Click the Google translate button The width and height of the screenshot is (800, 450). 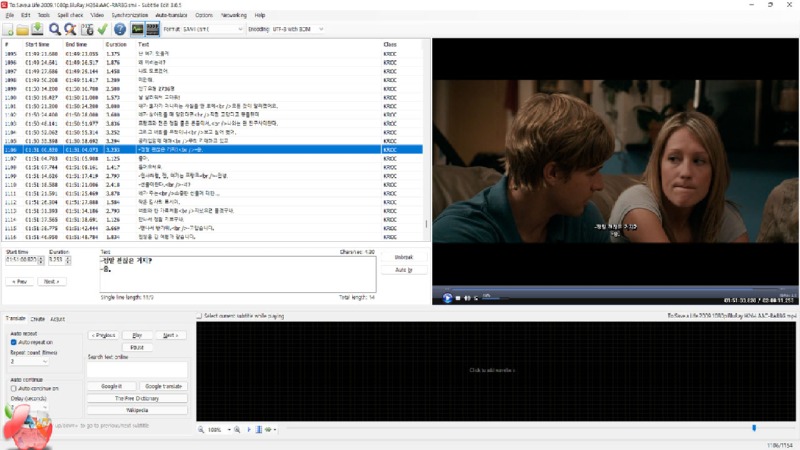point(163,386)
